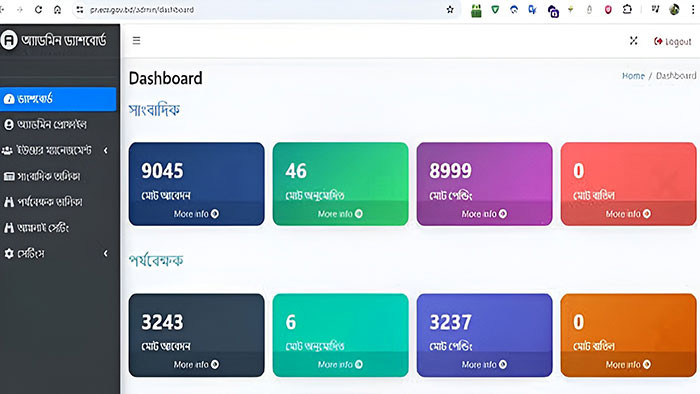Image resolution: width=700 pixels, height=394 pixels.
Task: Click the table icon of সাংবাদিক তালিকা
Action: pos(9,176)
